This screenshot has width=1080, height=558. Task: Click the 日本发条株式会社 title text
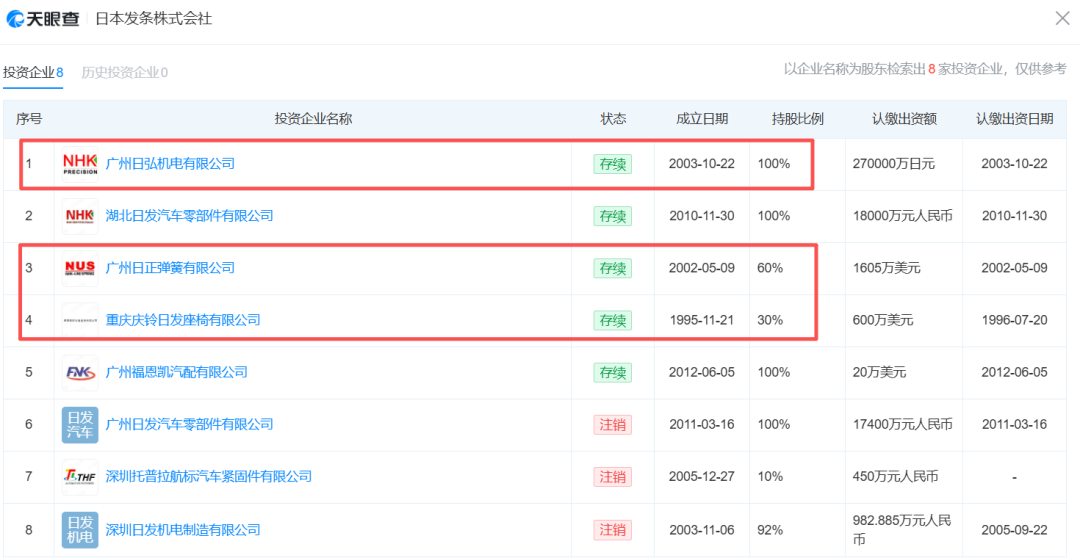153,19
